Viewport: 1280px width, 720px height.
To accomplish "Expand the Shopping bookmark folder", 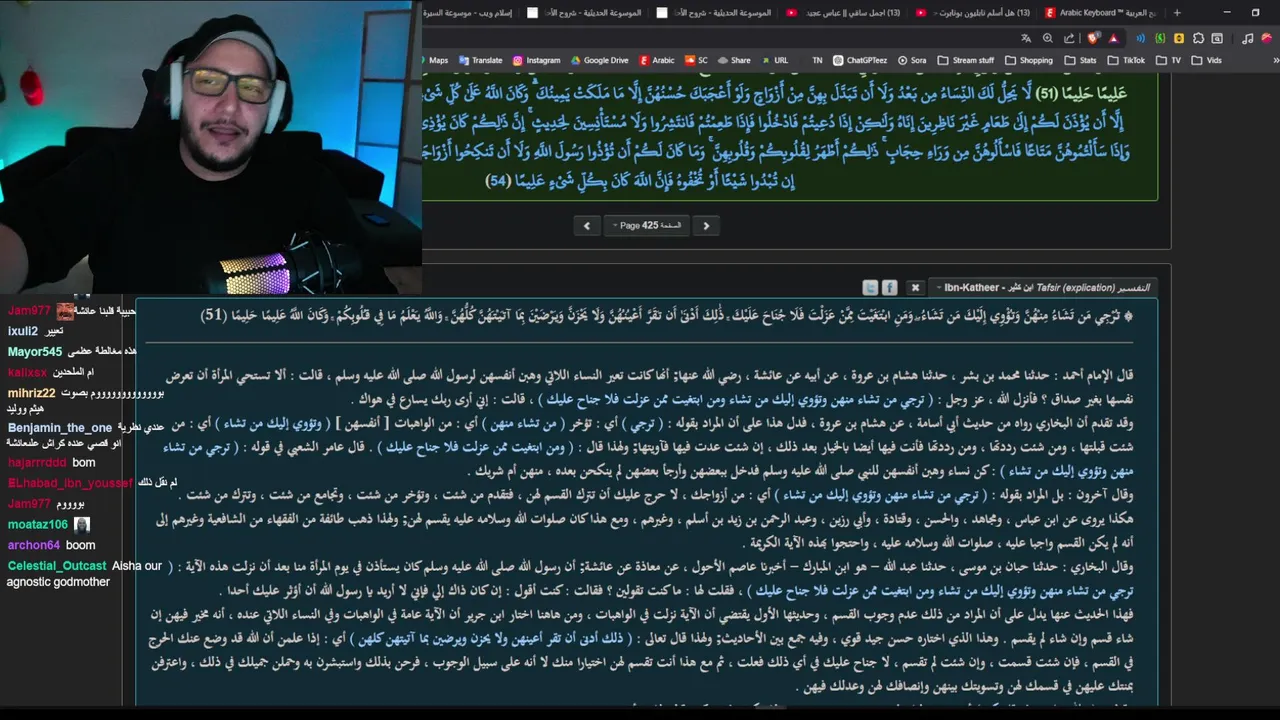I will (x=1028, y=60).
